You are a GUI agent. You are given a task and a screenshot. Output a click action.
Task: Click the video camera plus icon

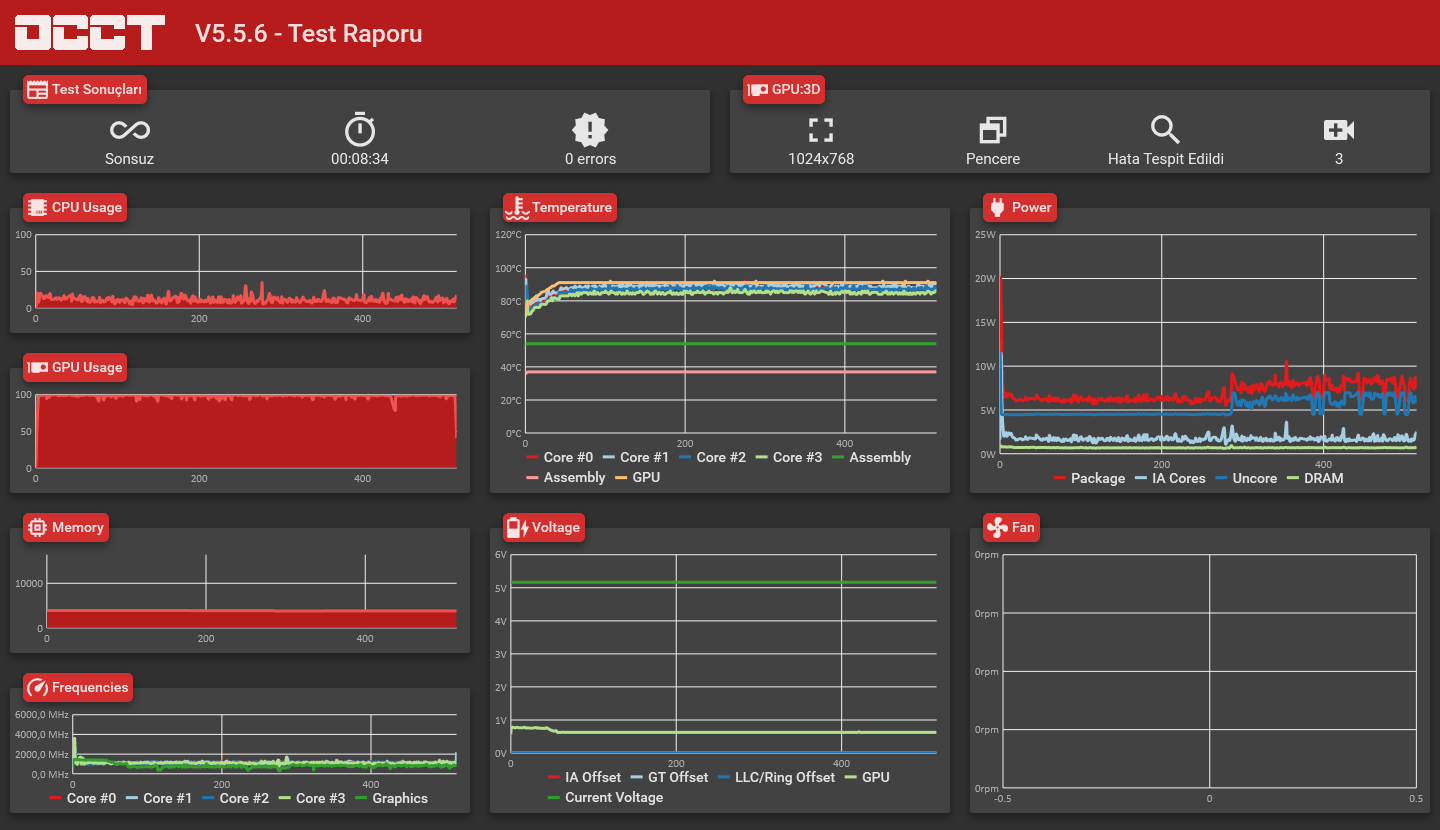point(1339,130)
